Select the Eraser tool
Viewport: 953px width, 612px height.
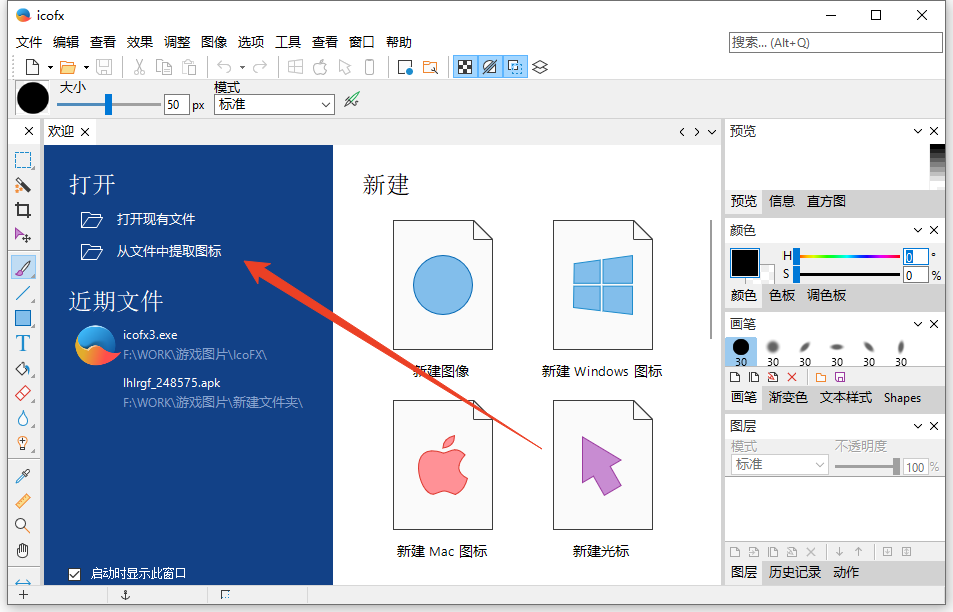point(25,393)
